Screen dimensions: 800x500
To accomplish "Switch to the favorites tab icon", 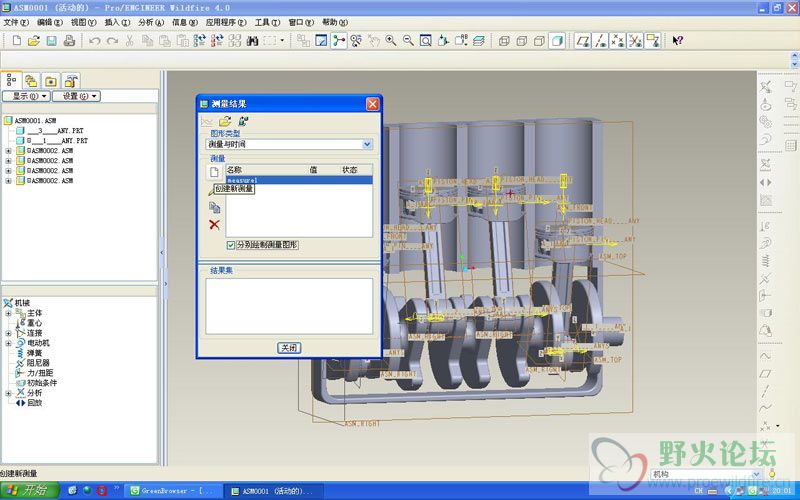I will 51,81.
